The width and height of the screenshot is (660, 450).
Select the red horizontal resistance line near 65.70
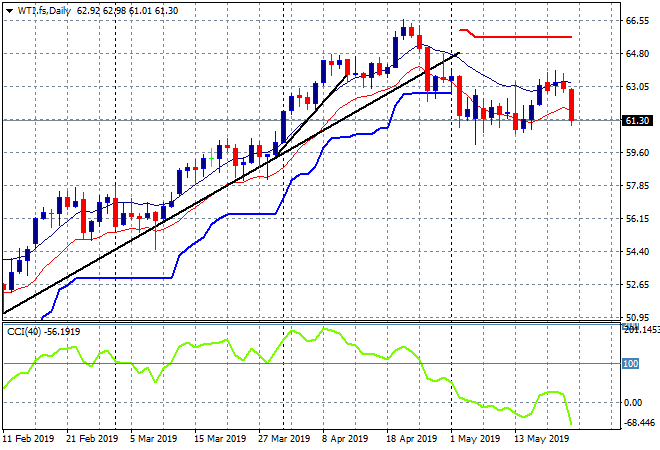coord(522,37)
